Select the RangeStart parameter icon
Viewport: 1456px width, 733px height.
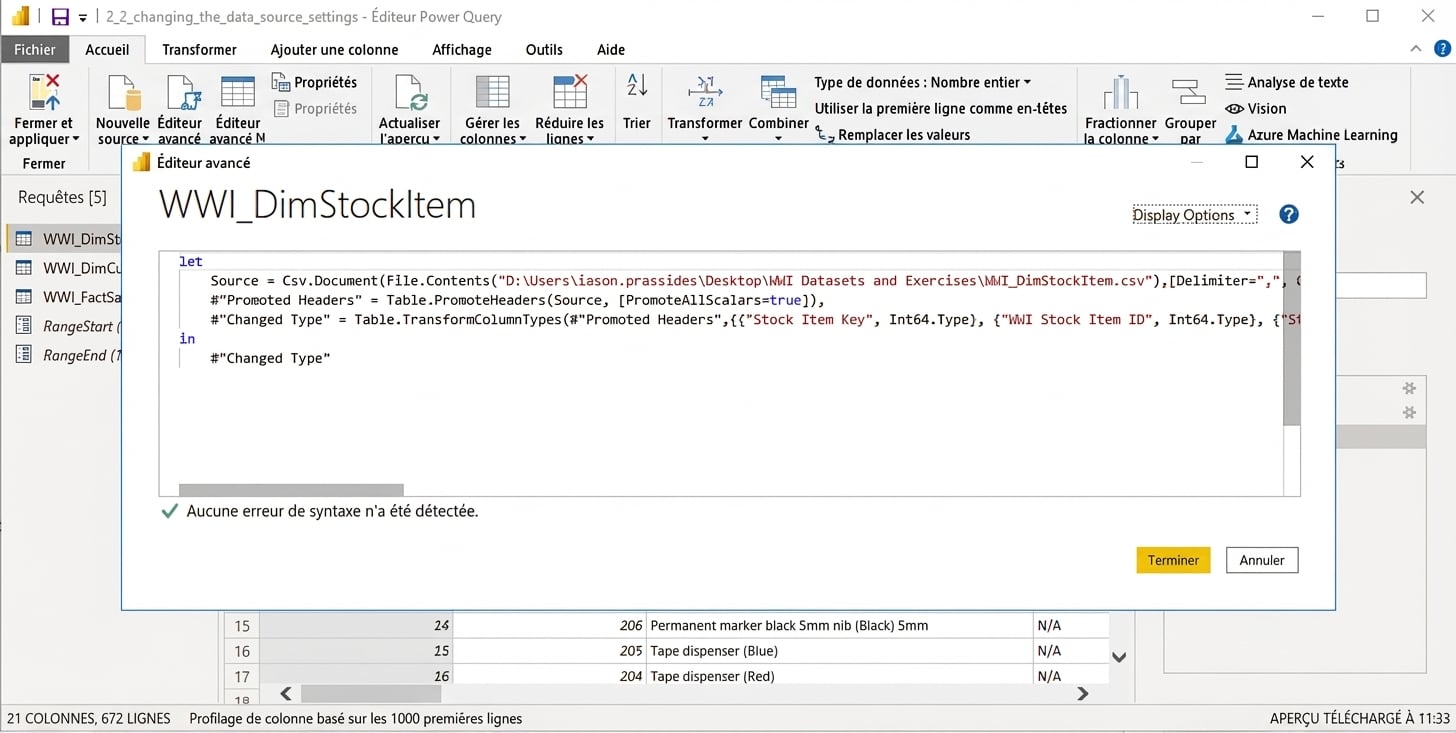(x=23, y=326)
